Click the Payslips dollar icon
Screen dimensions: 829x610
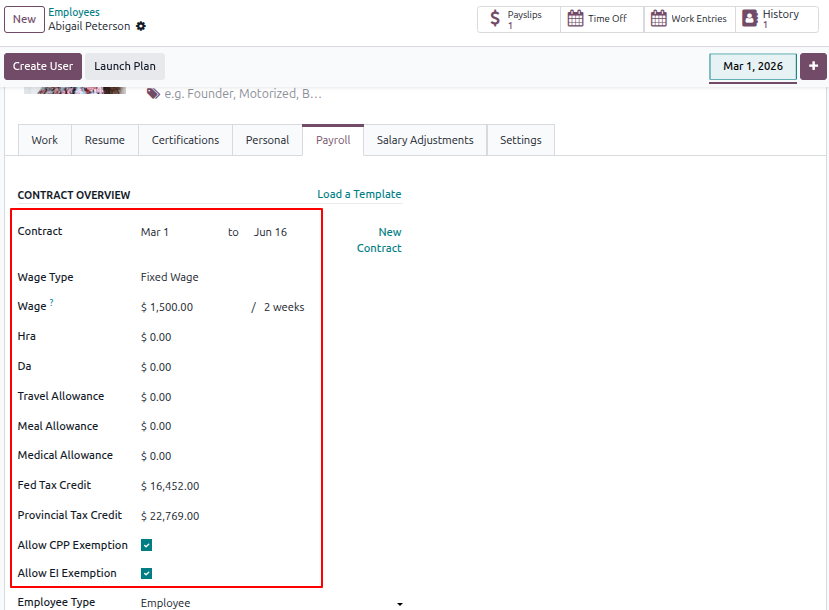click(495, 19)
